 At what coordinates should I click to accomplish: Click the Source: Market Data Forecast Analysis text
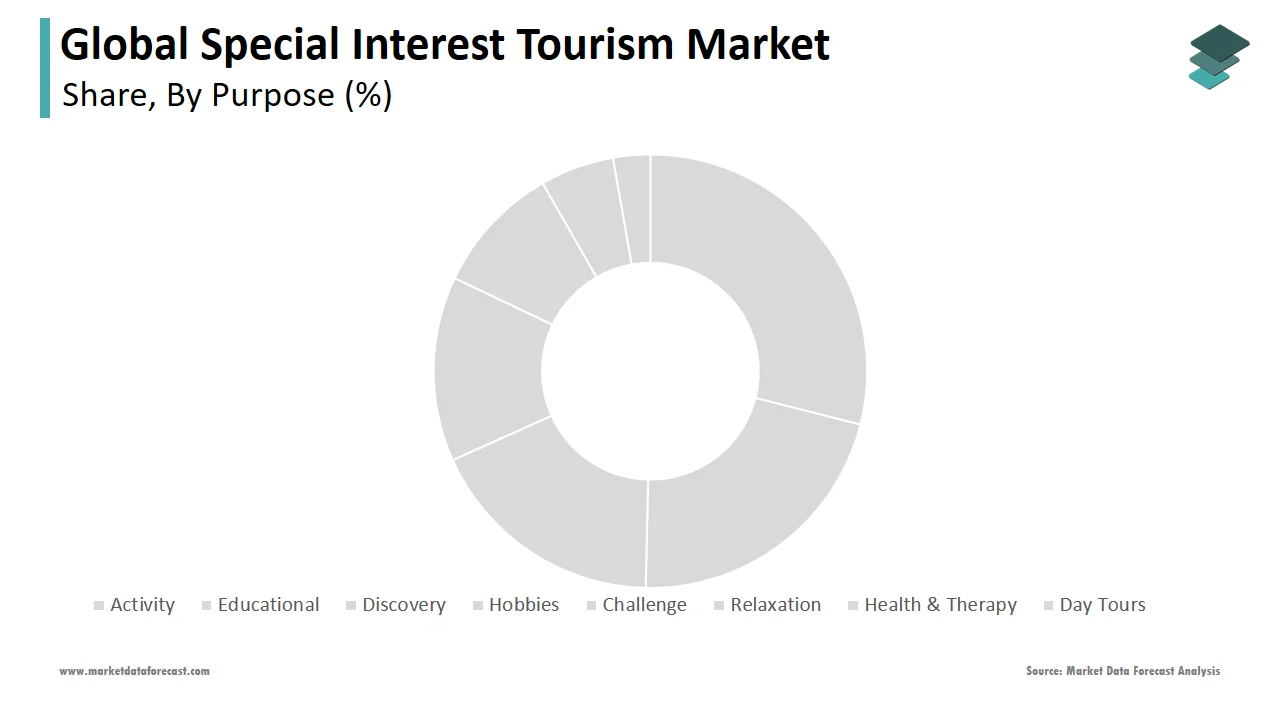pyautogui.click(x=1122, y=671)
